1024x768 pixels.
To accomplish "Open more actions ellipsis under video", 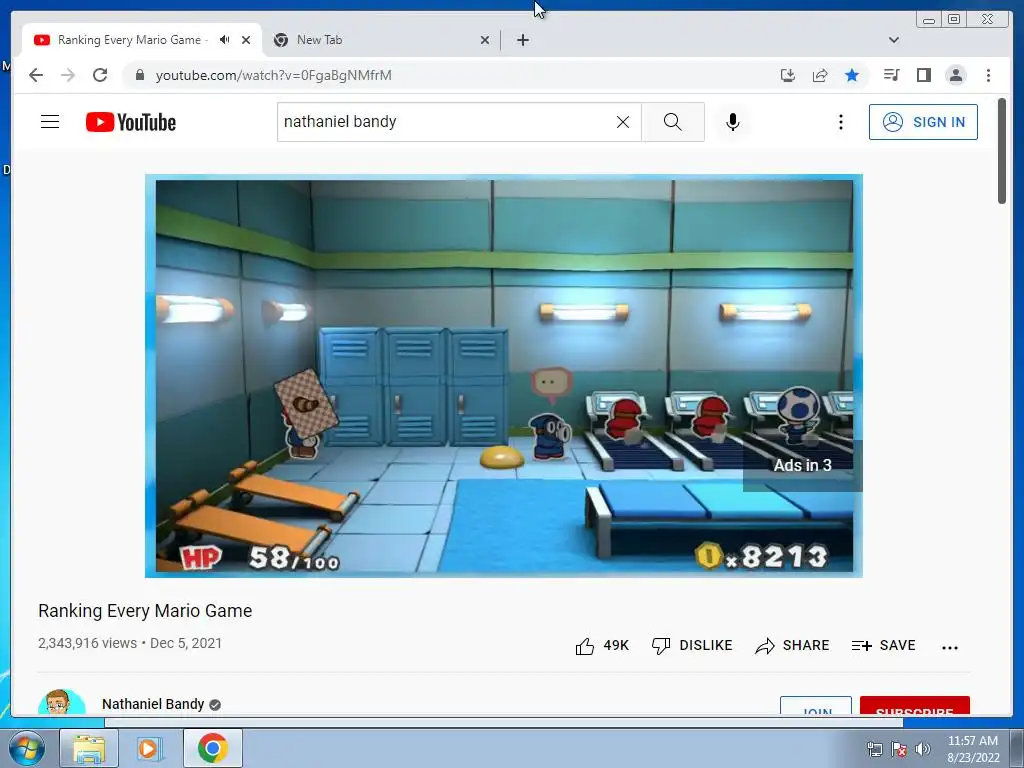I will [950, 647].
